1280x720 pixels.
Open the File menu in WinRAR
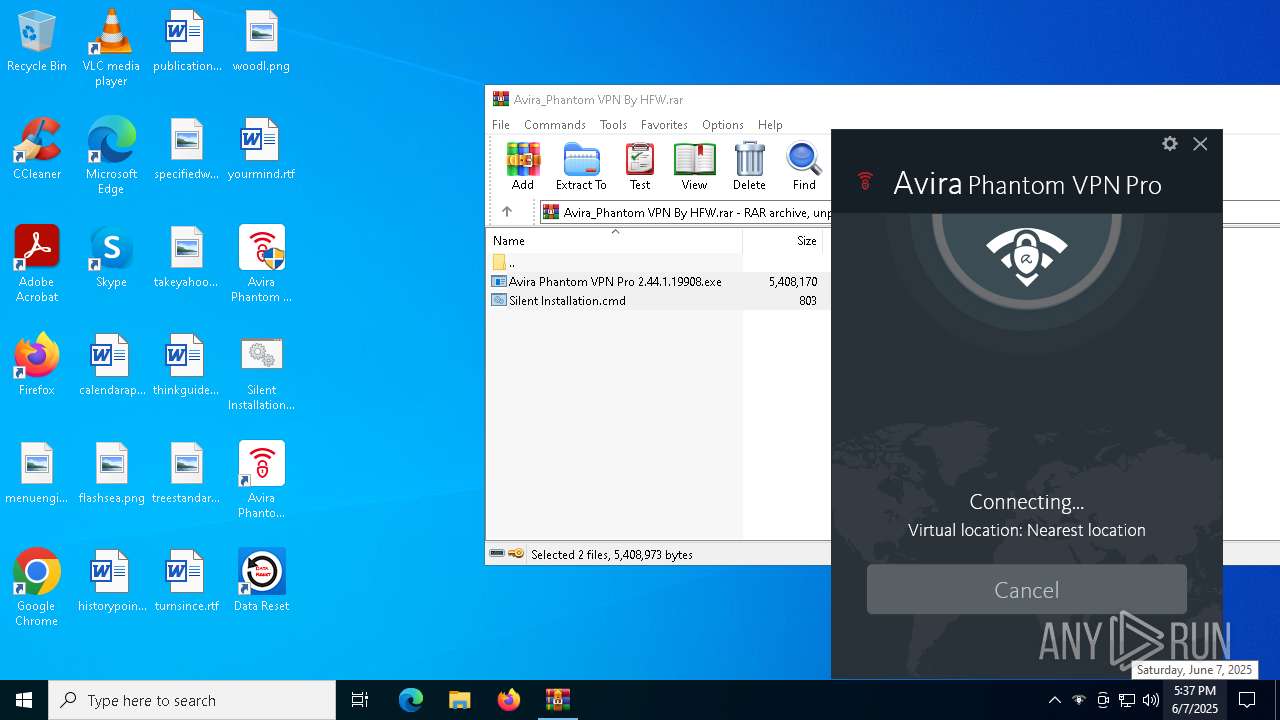pyautogui.click(x=501, y=125)
